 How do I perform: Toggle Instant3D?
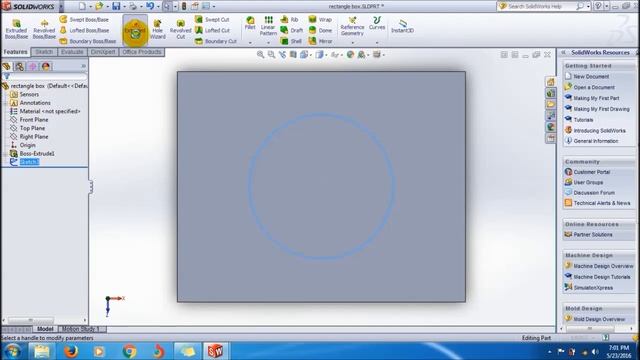point(402,26)
